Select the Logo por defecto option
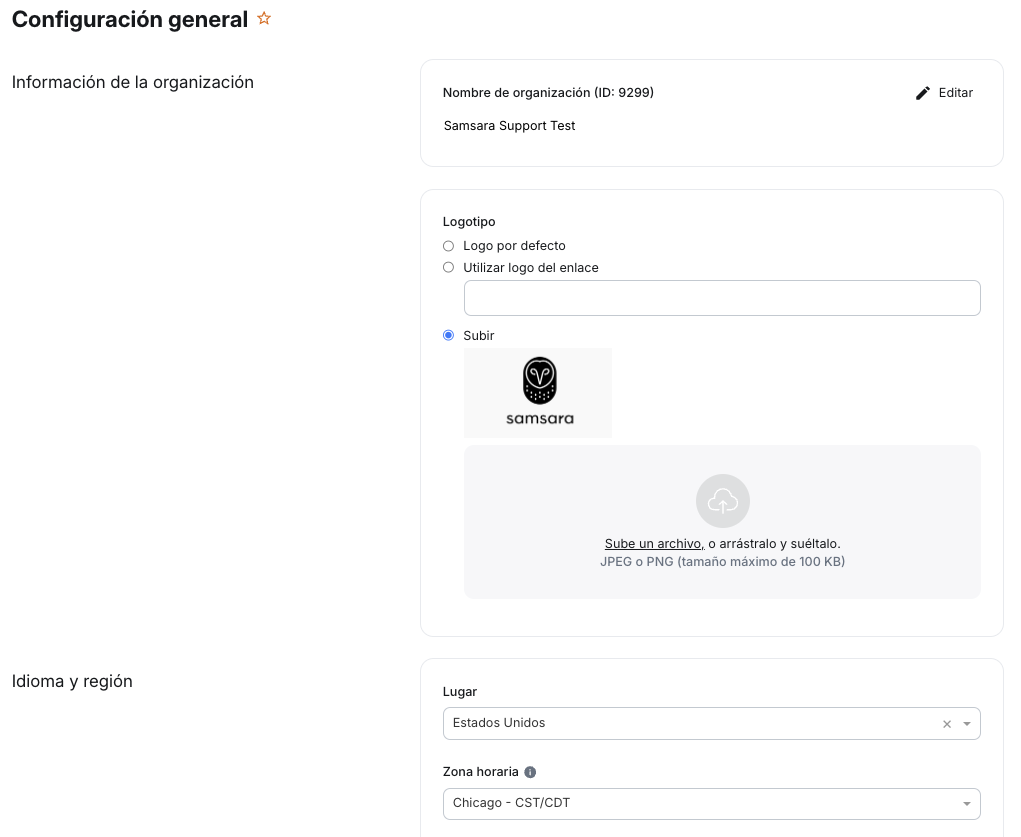The image size is (1021, 837). click(449, 246)
